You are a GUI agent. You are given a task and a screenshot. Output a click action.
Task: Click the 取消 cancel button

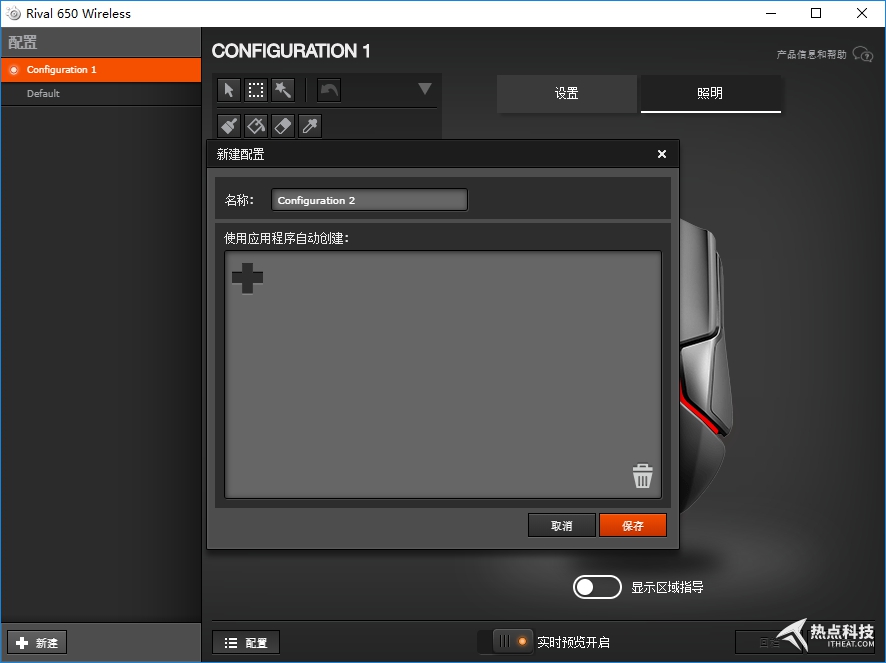click(562, 526)
